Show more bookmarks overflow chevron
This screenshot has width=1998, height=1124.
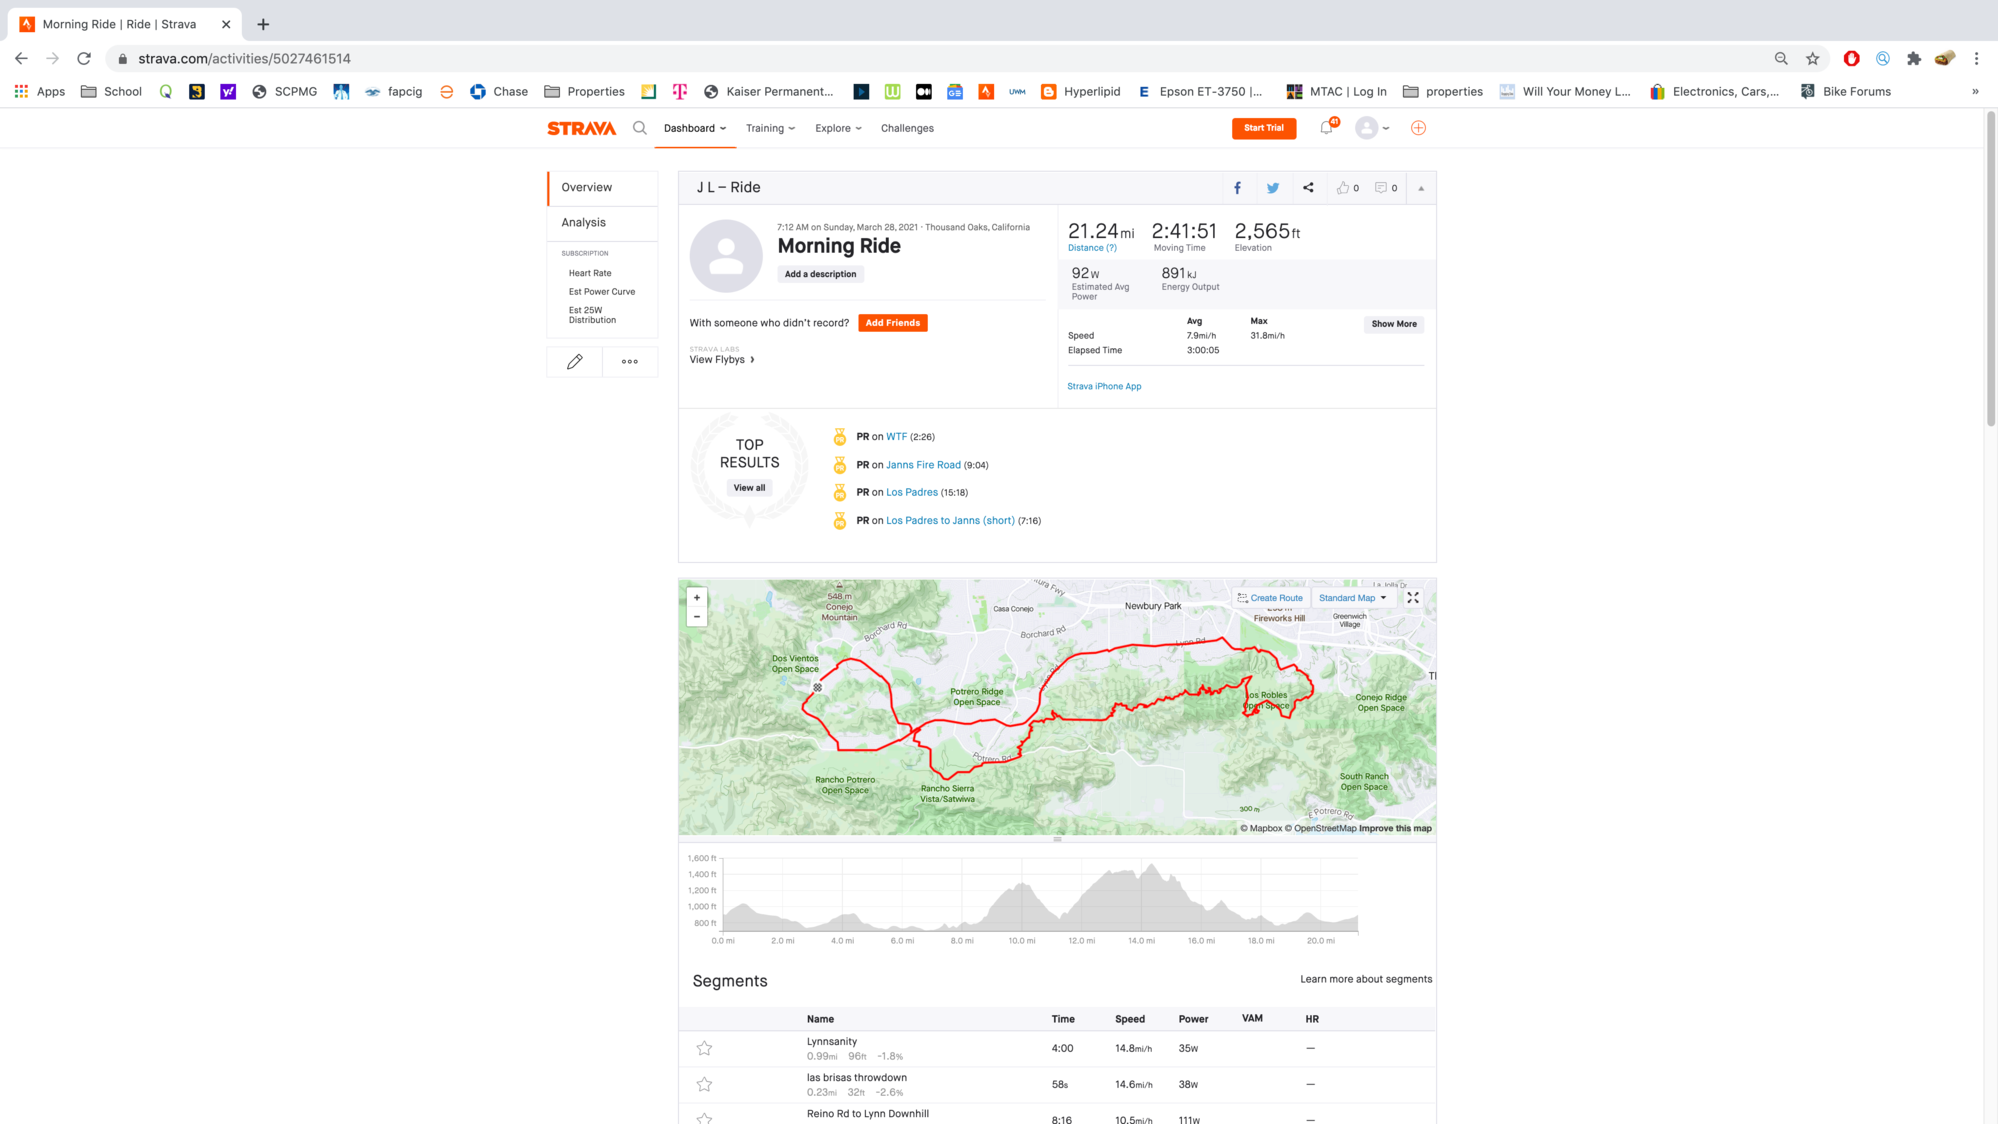coord(1975,91)
